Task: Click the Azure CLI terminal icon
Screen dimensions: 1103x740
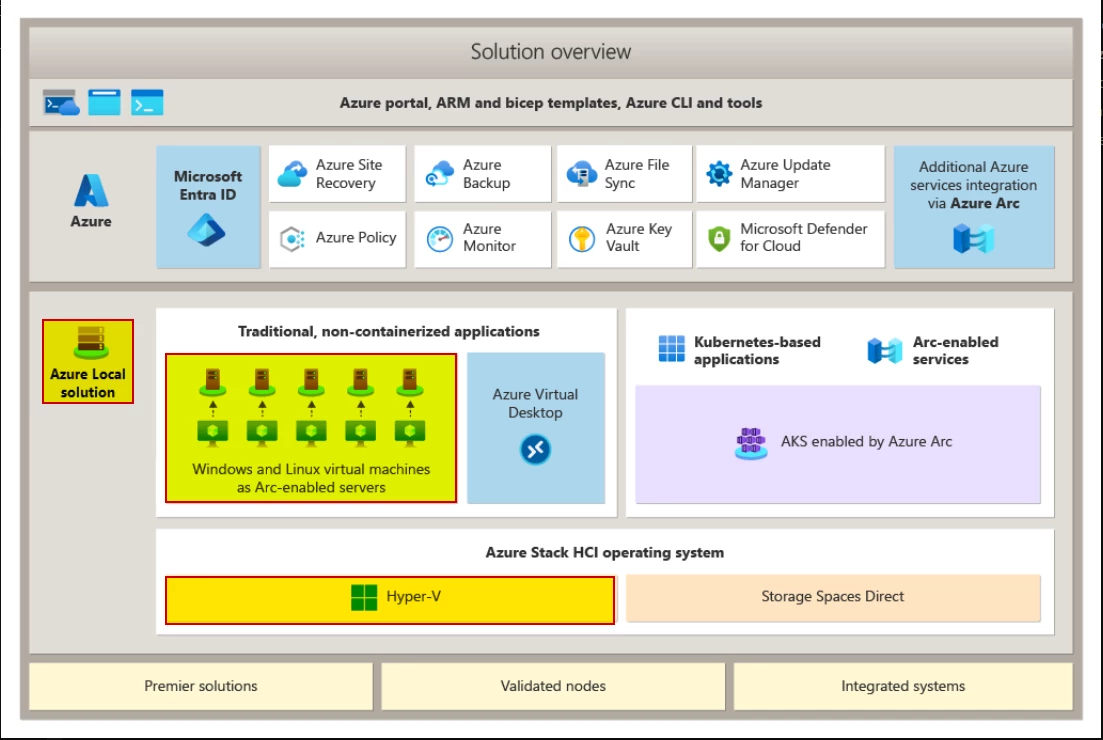Action: point(147,103)
